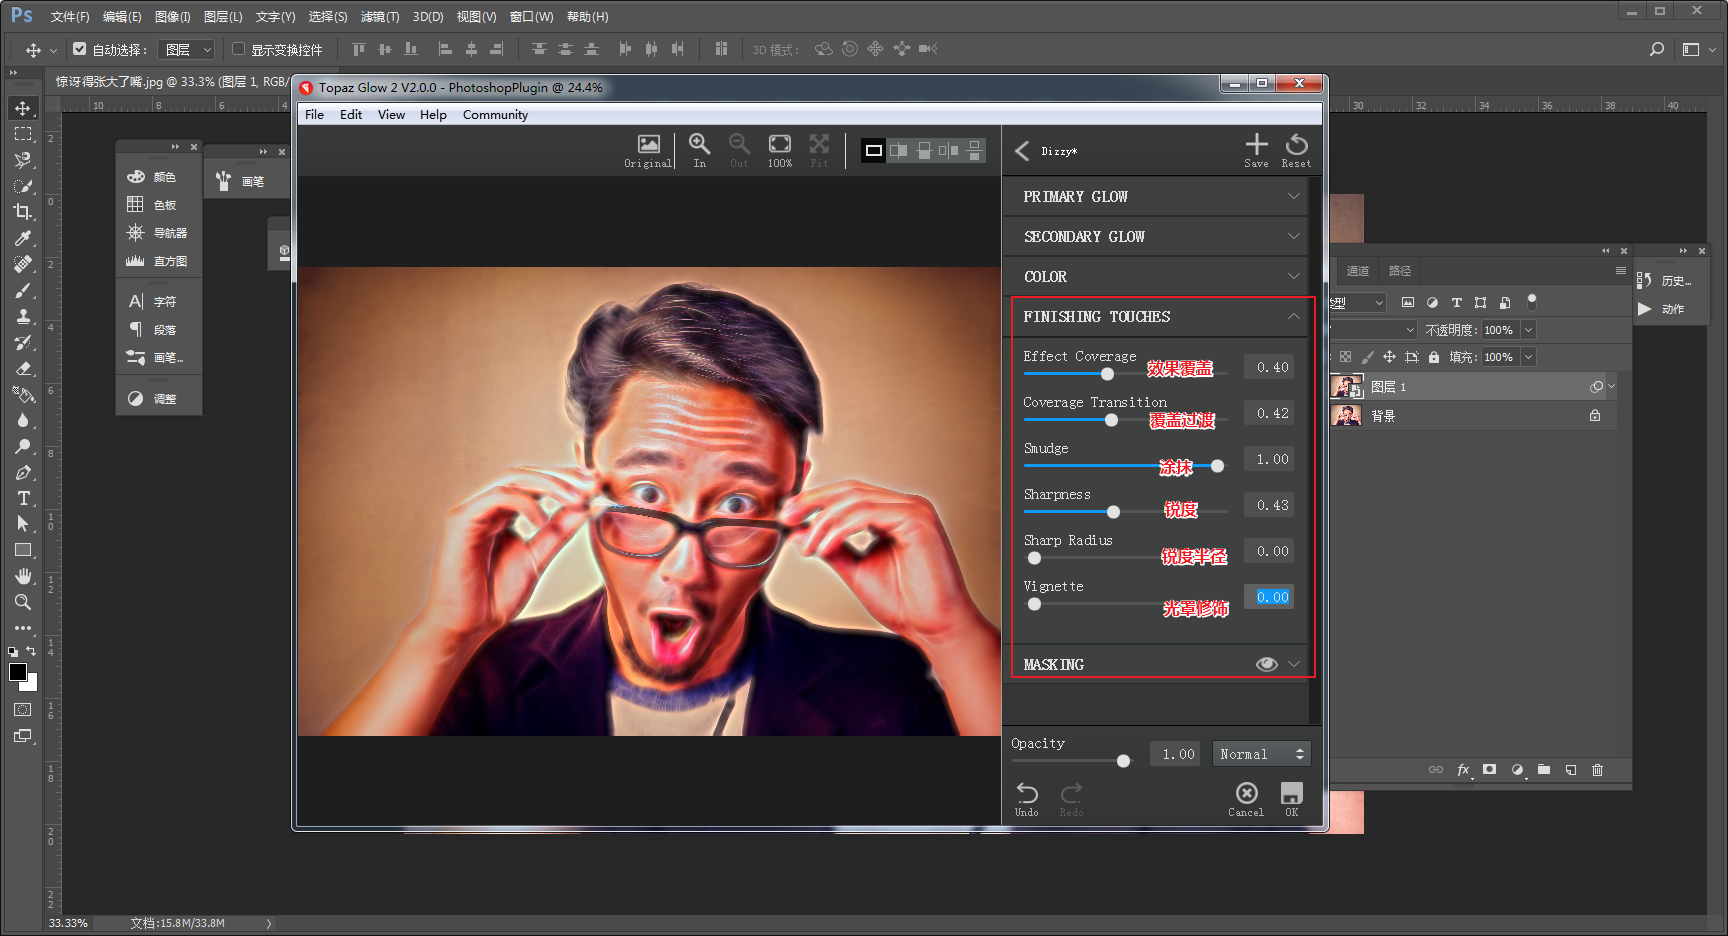1728x936 pixels.
Task: Click the Effect Coverage slider handle
Action: [1107, 374]
